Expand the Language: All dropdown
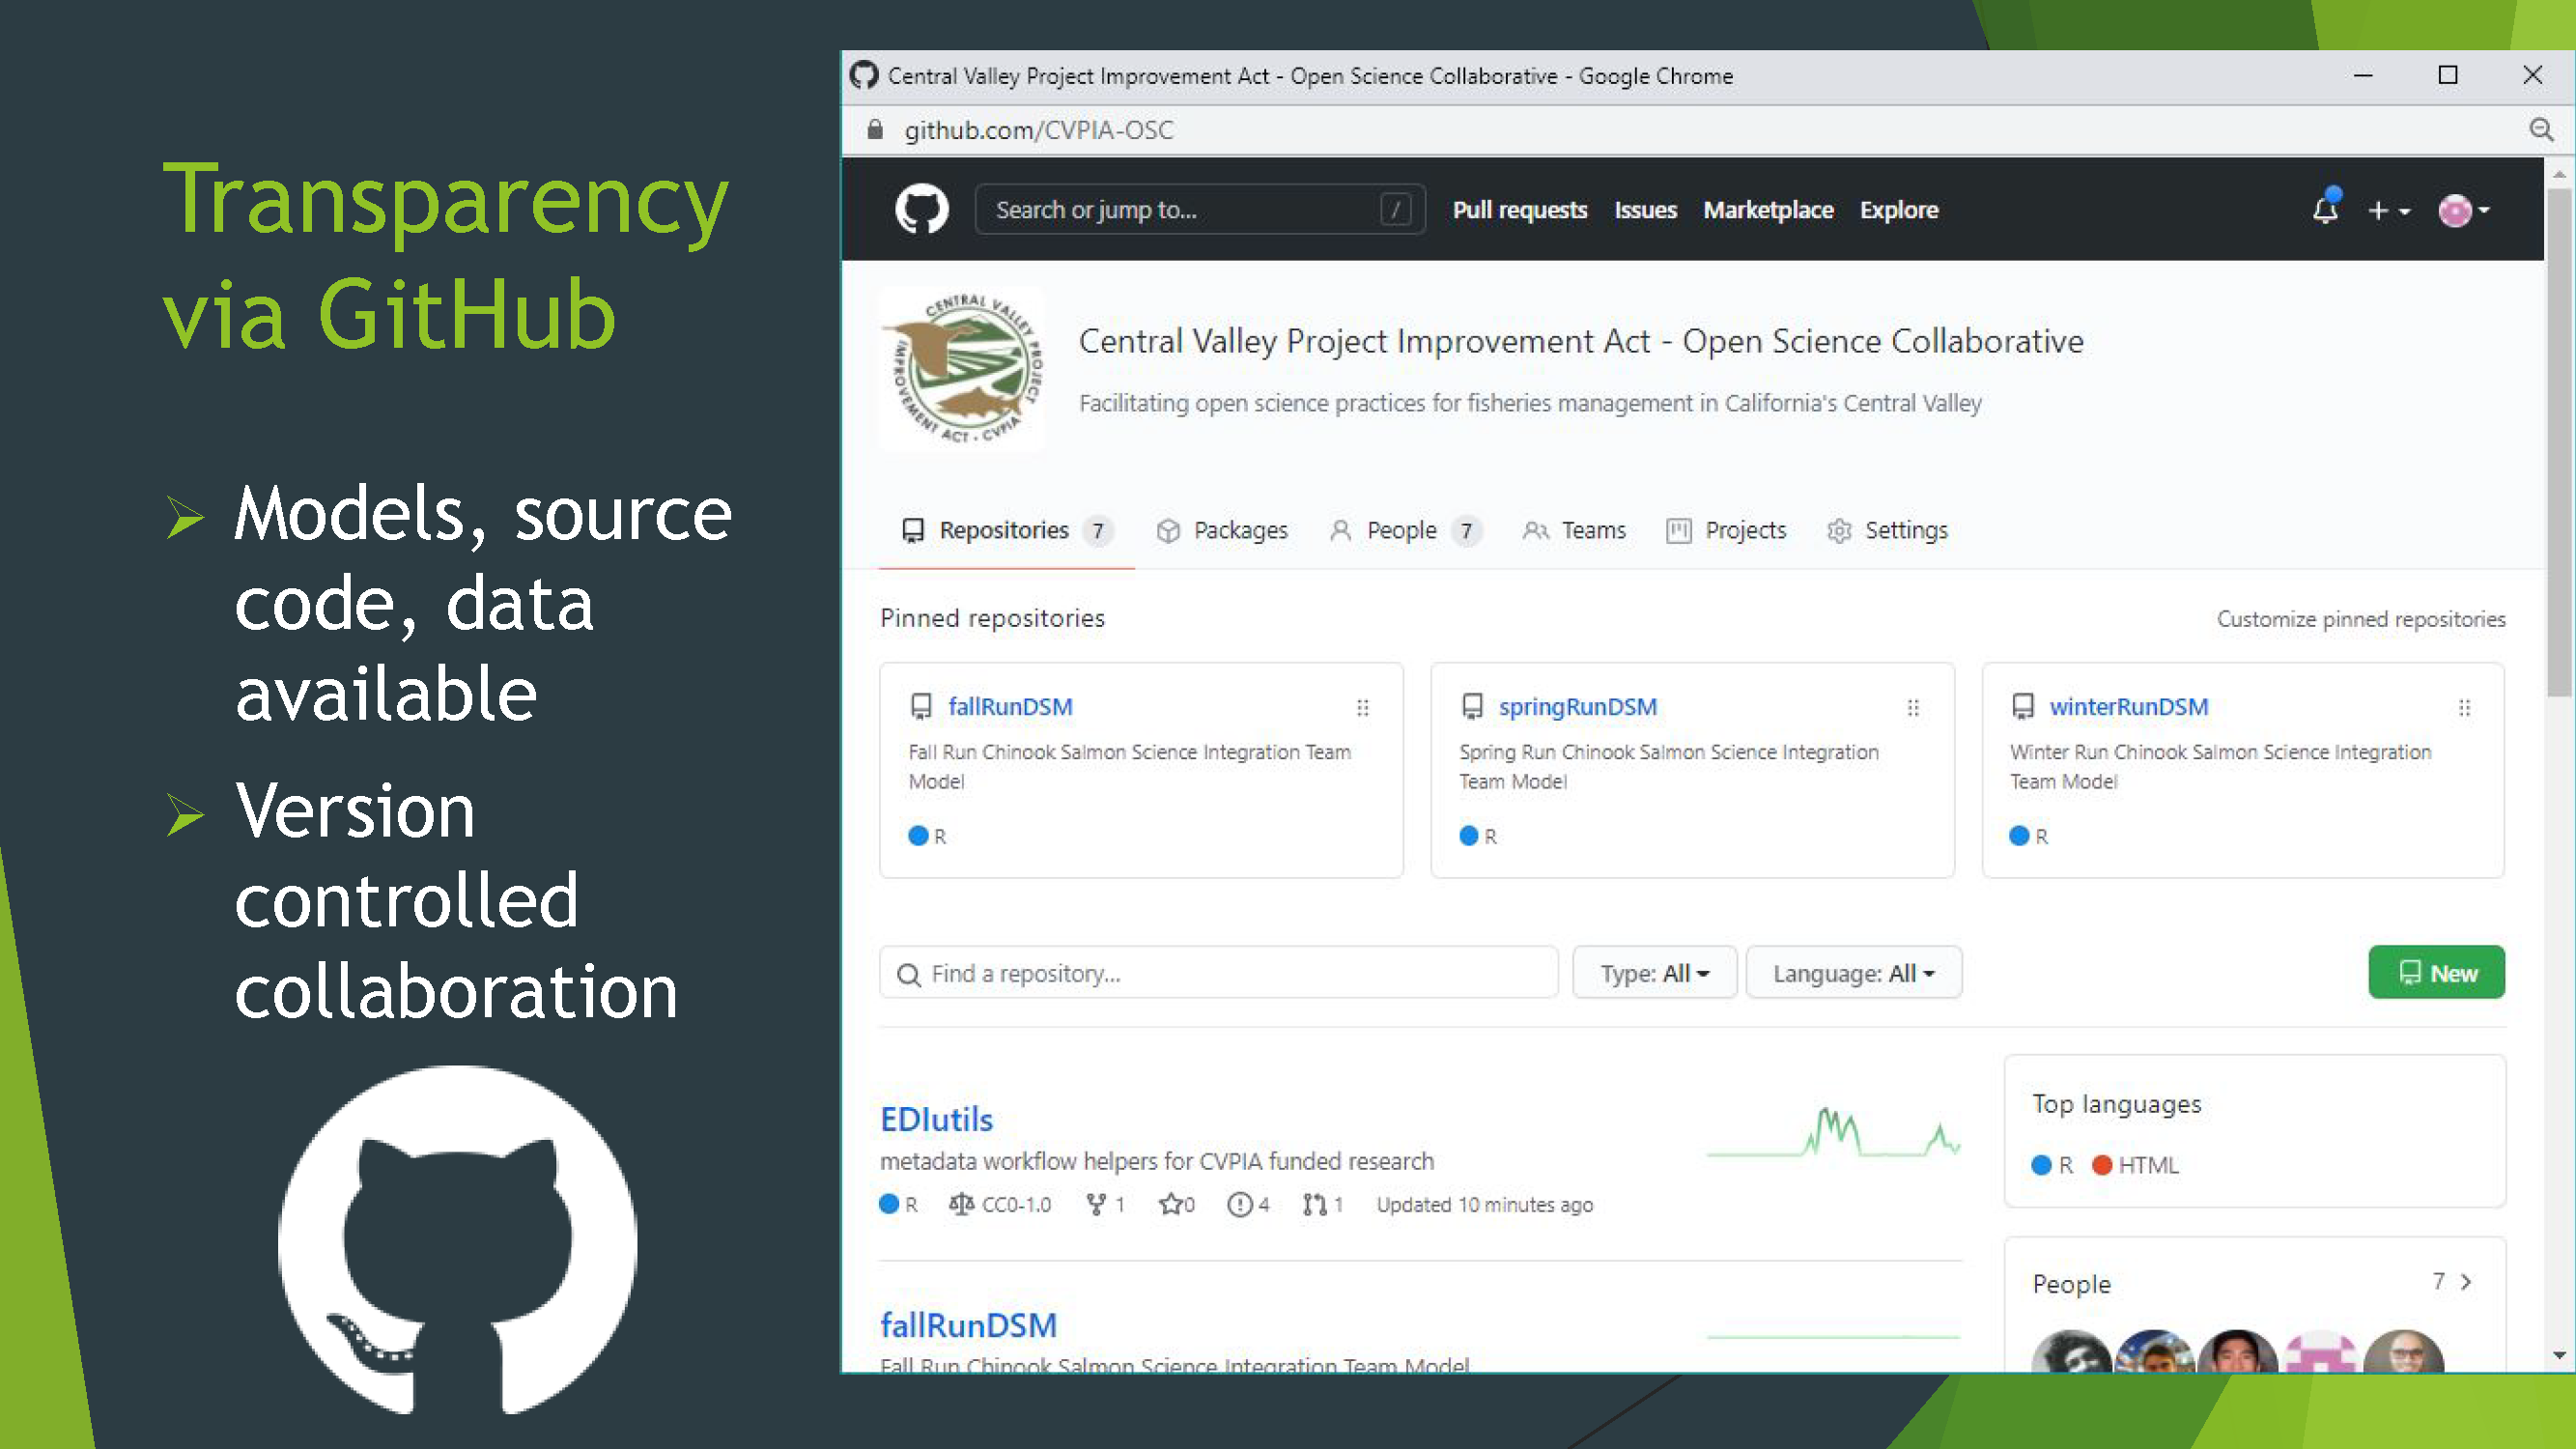This screenshot has width=2576, height=1449. click(1853, 972)
